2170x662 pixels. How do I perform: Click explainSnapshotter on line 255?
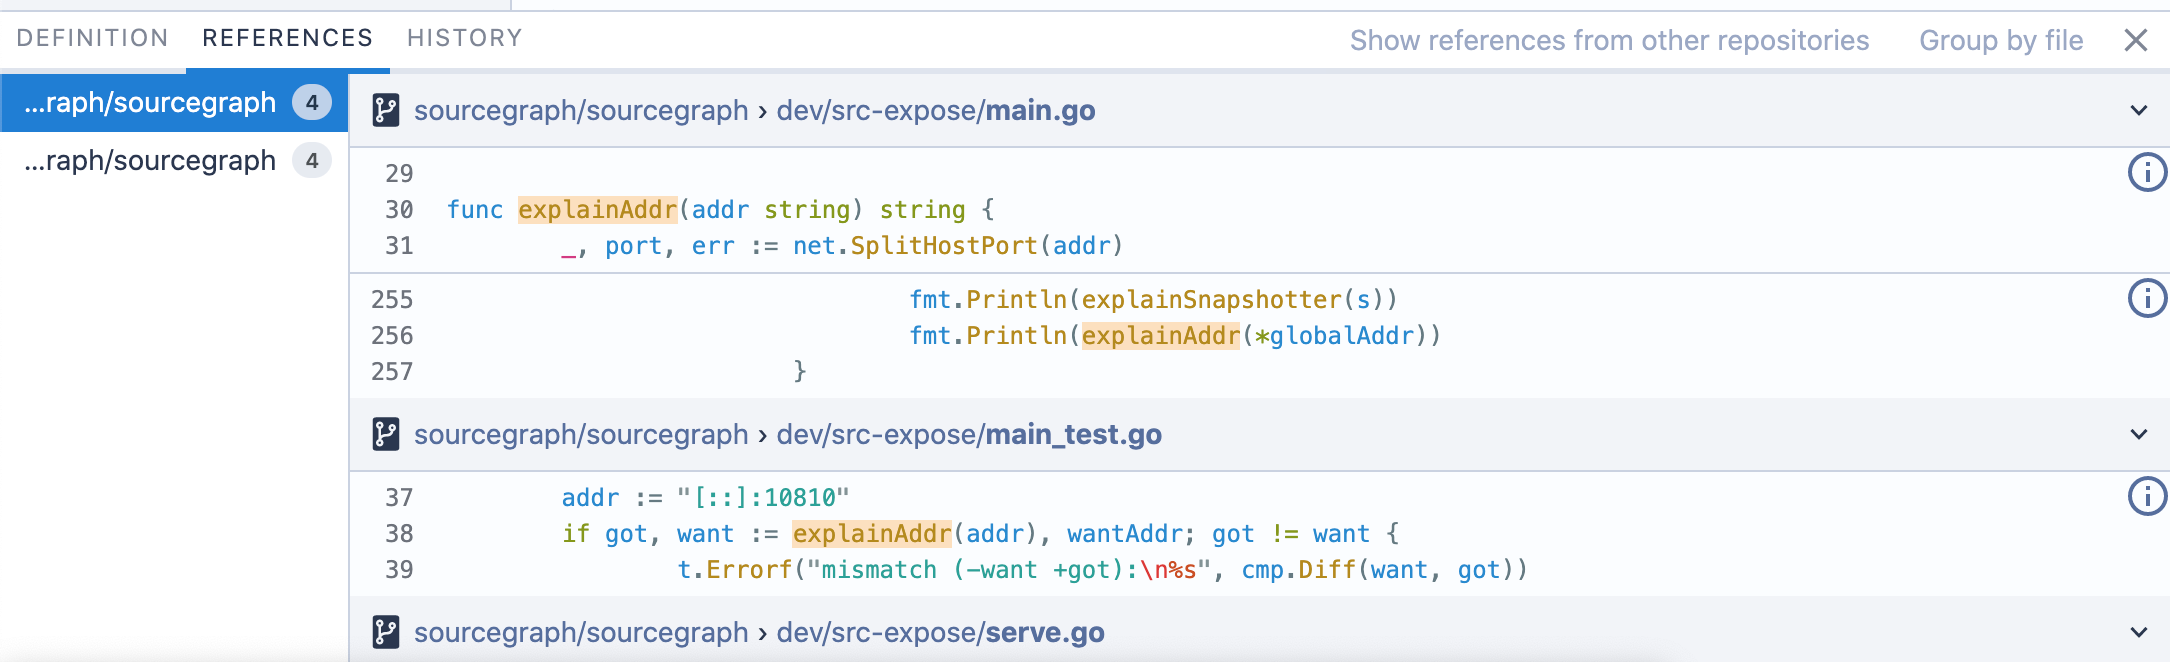click(x=1212, y=300)
